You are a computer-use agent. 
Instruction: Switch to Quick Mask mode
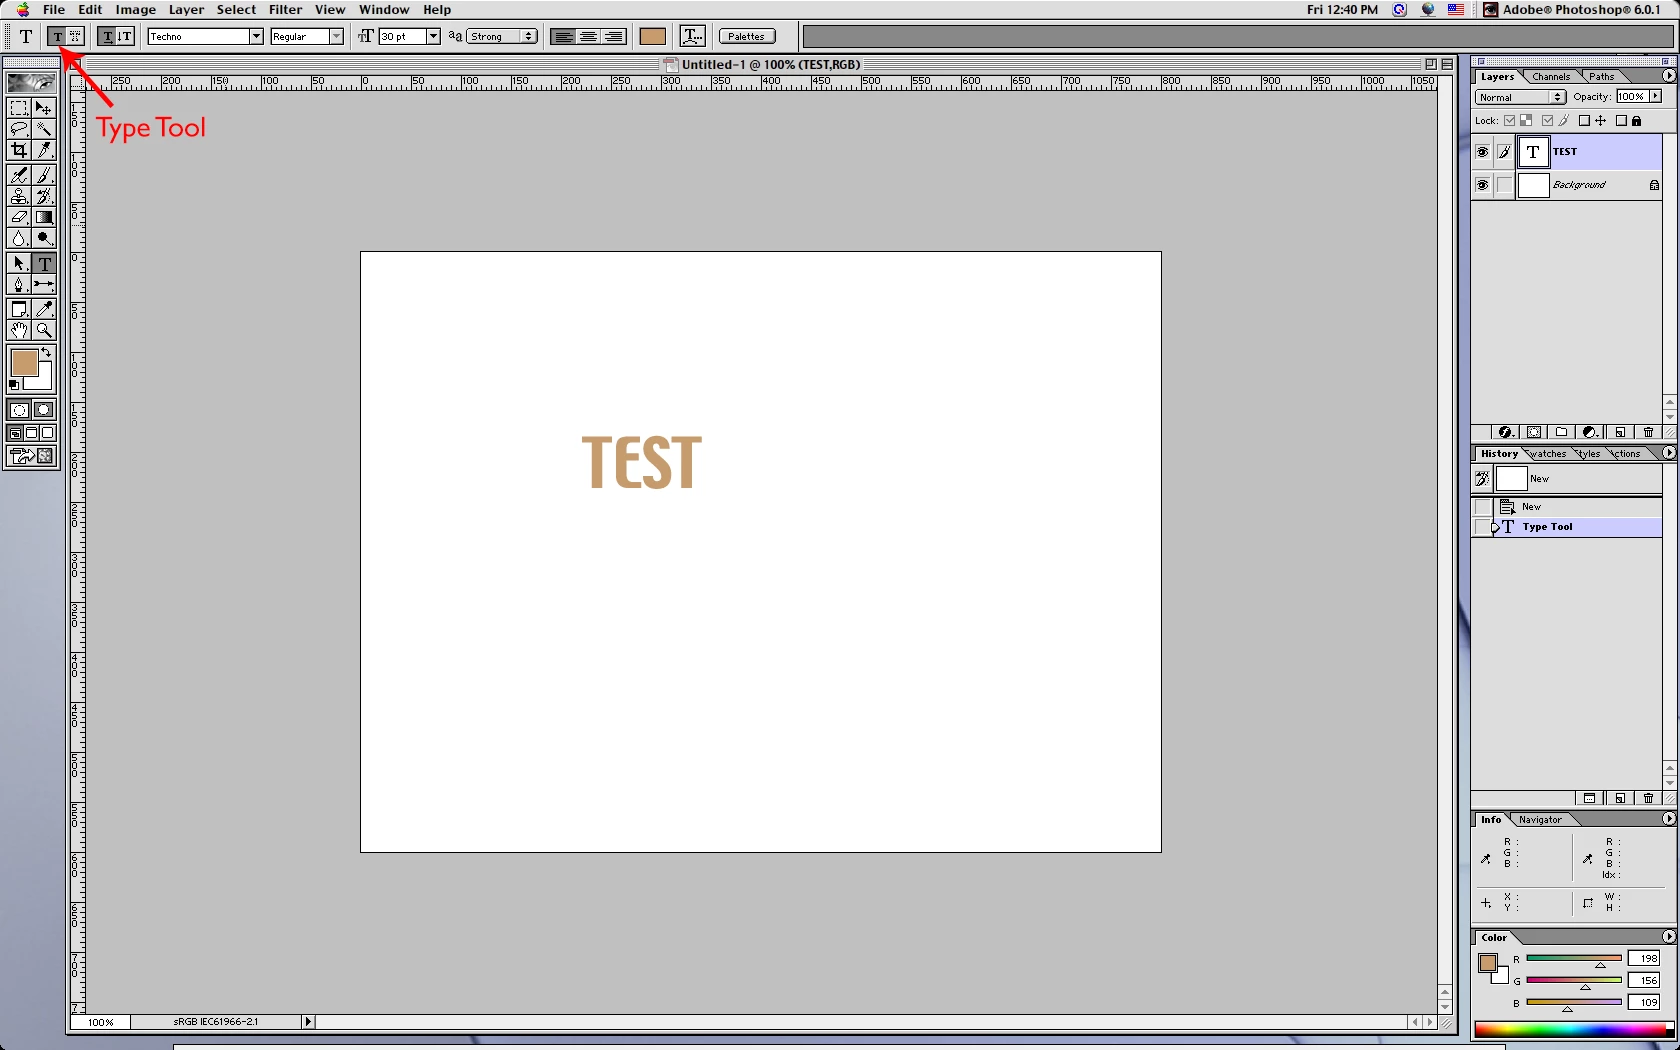coord(44,410)
